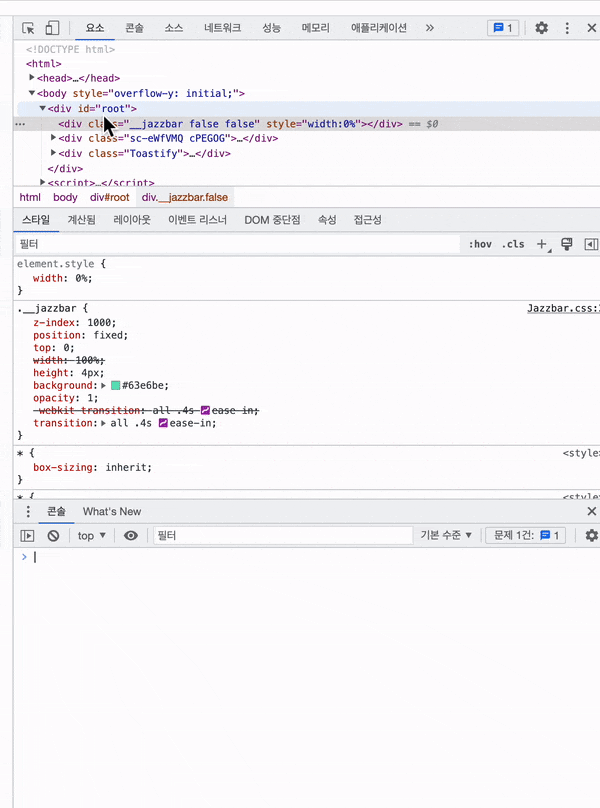The width and height of the screenshot is (600, 808).
Task: Open easing editor icon on transition property
Action: [x=163, y=423]
